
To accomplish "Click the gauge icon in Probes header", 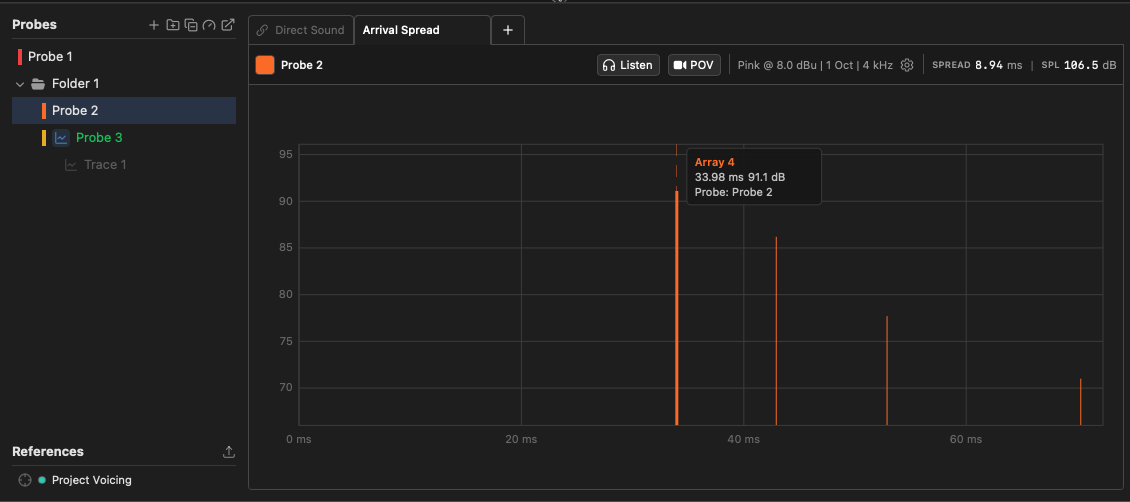I will click(x=209, y=25).
